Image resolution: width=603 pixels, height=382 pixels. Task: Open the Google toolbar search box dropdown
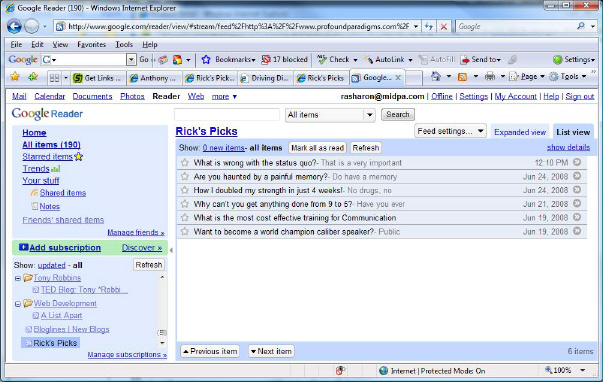131,60
